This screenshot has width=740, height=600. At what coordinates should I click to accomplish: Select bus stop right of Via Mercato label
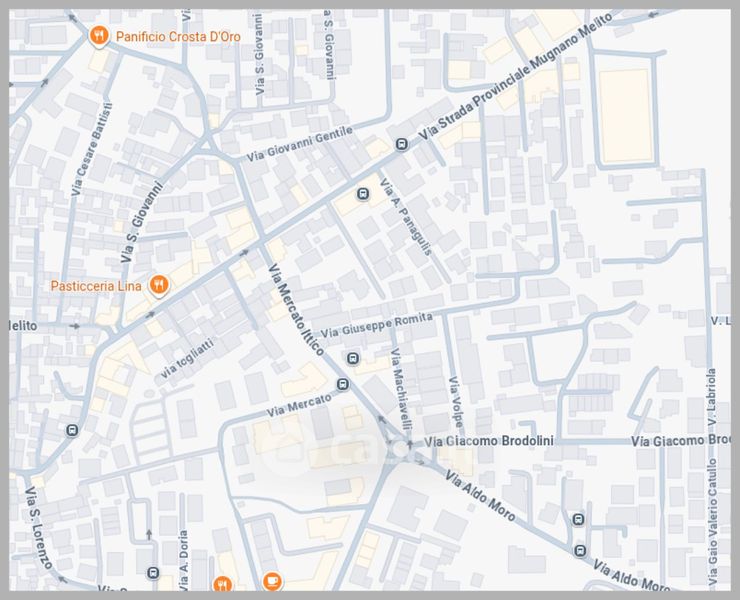click(x=344, y=384)
